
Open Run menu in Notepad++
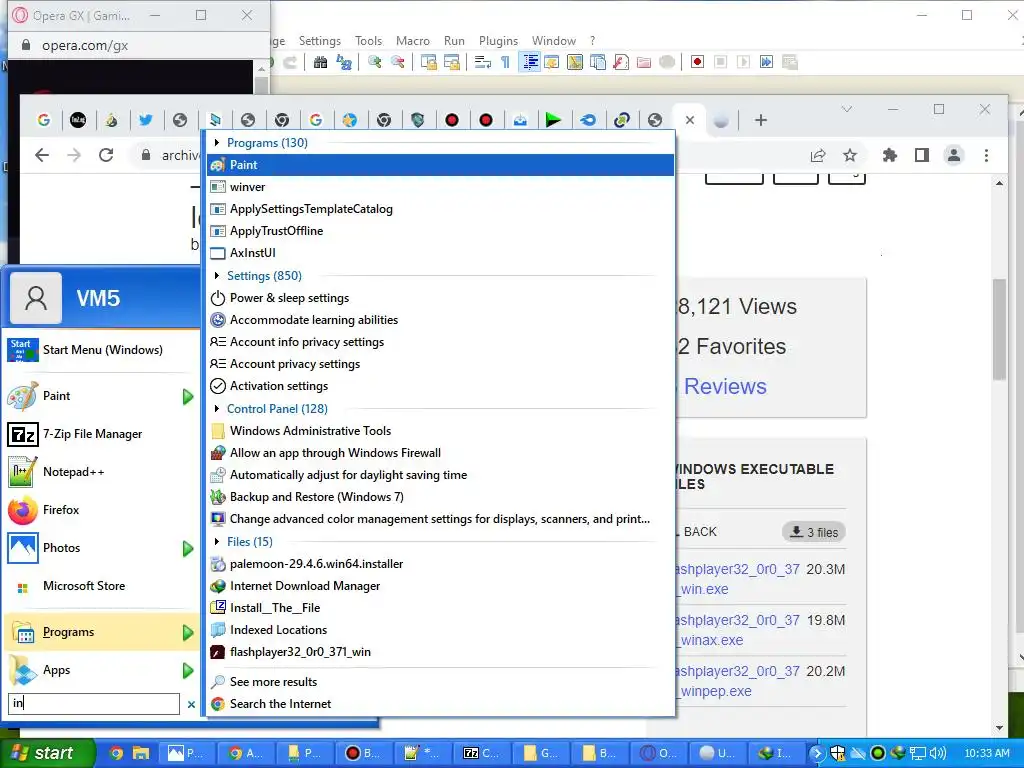point(454,40)
